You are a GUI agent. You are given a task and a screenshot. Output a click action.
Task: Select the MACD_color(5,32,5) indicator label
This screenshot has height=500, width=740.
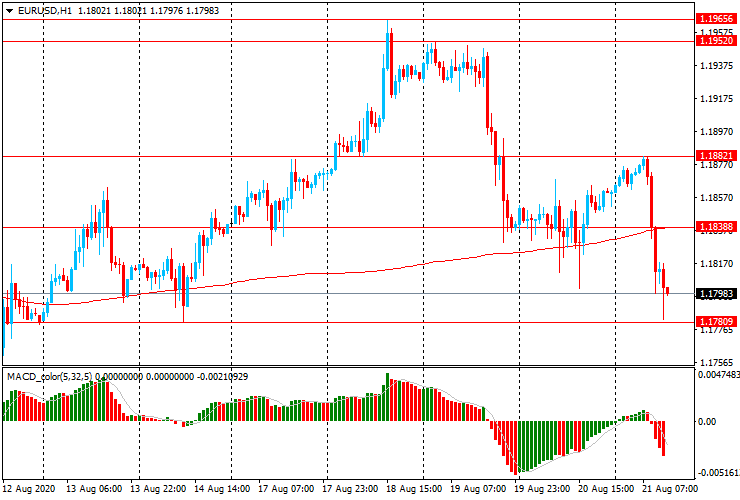[50, 377]
